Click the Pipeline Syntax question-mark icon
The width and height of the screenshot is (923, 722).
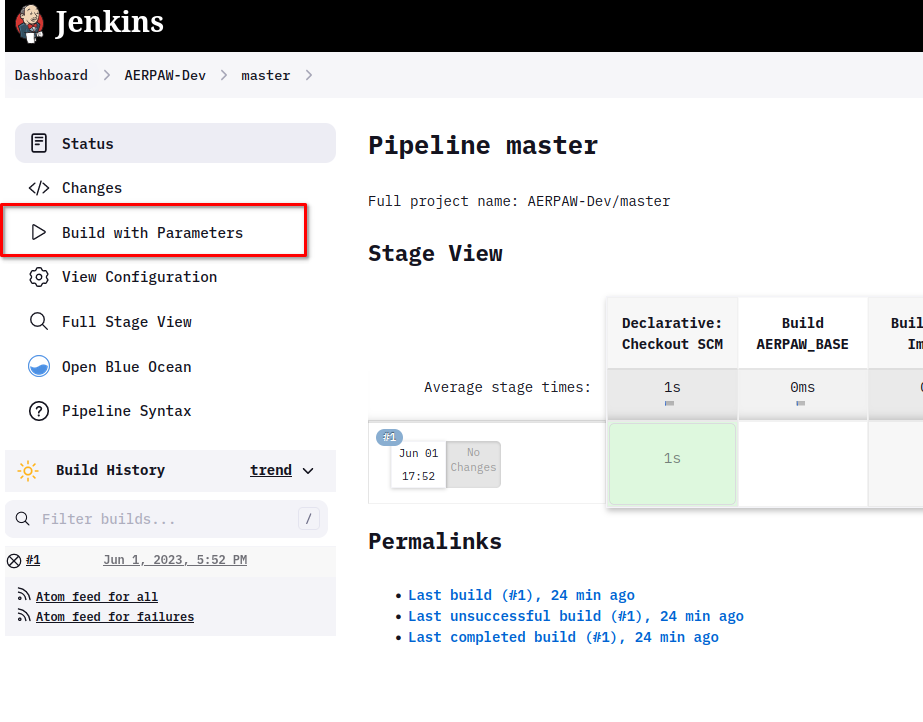click(x=39, y=411)
